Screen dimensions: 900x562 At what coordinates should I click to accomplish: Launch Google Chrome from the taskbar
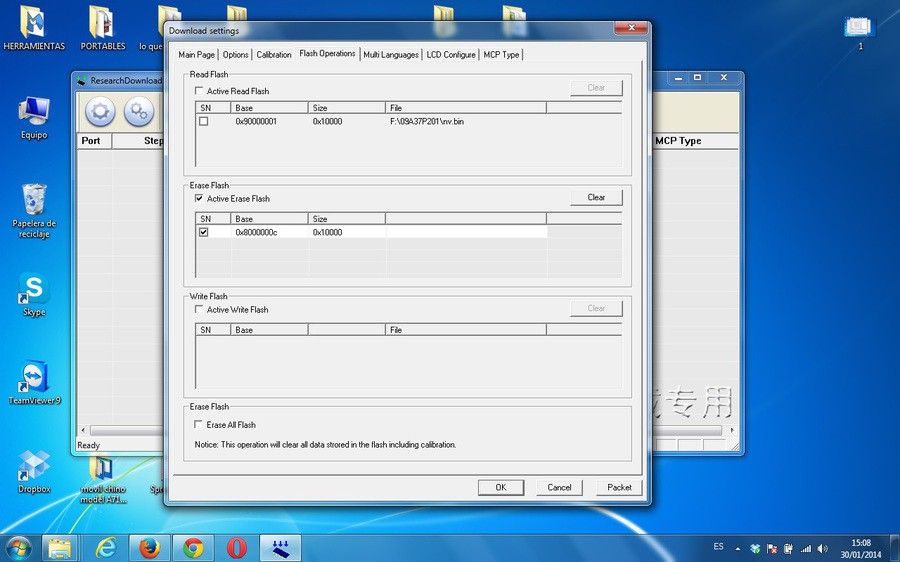pos(193,548)
